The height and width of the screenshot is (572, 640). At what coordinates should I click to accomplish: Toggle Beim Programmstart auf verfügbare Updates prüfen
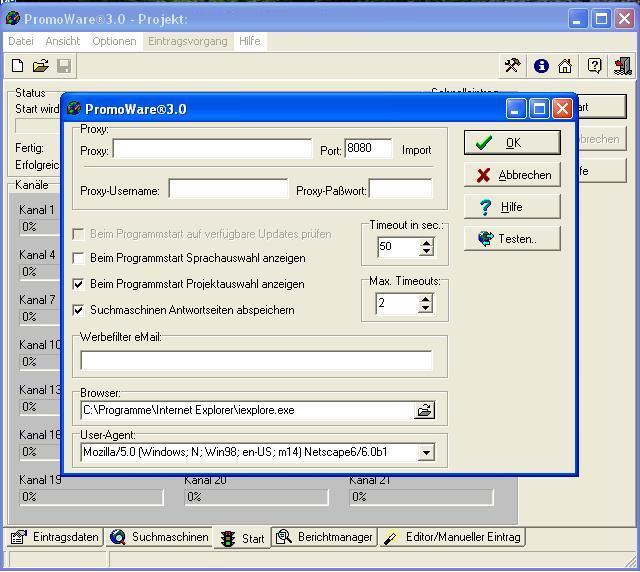click(78, 234)
